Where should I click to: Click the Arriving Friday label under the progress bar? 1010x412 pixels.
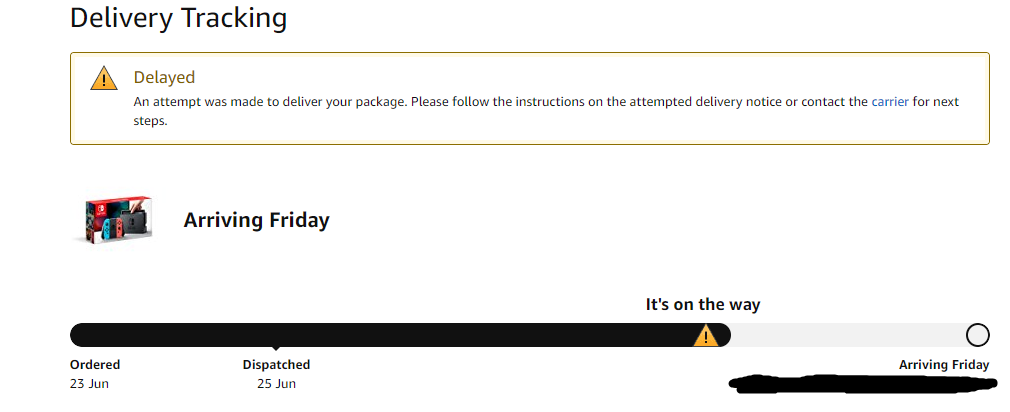pos(943,365)
